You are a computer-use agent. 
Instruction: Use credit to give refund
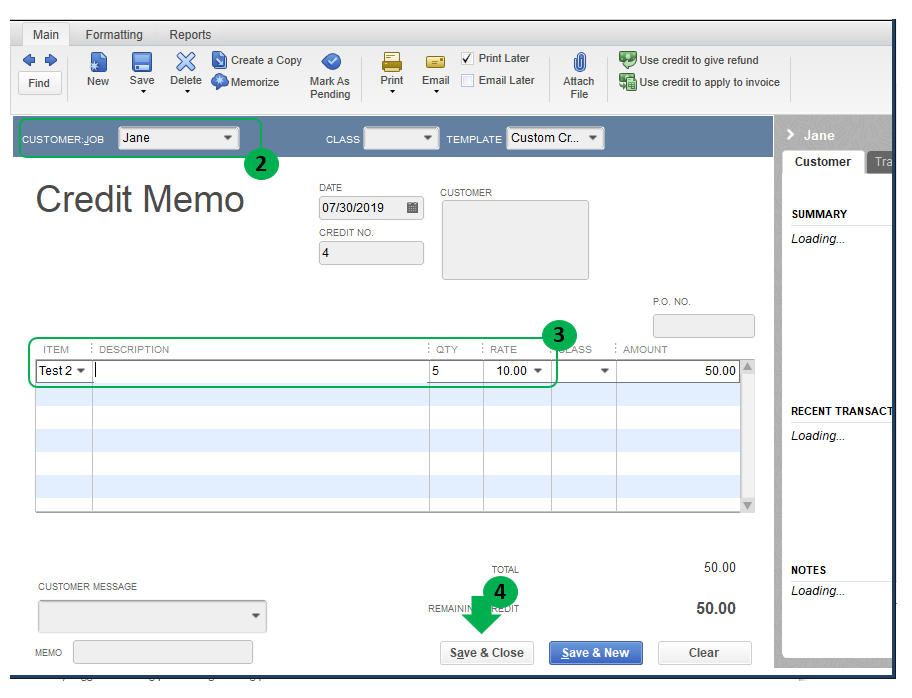tap(689, 60)
